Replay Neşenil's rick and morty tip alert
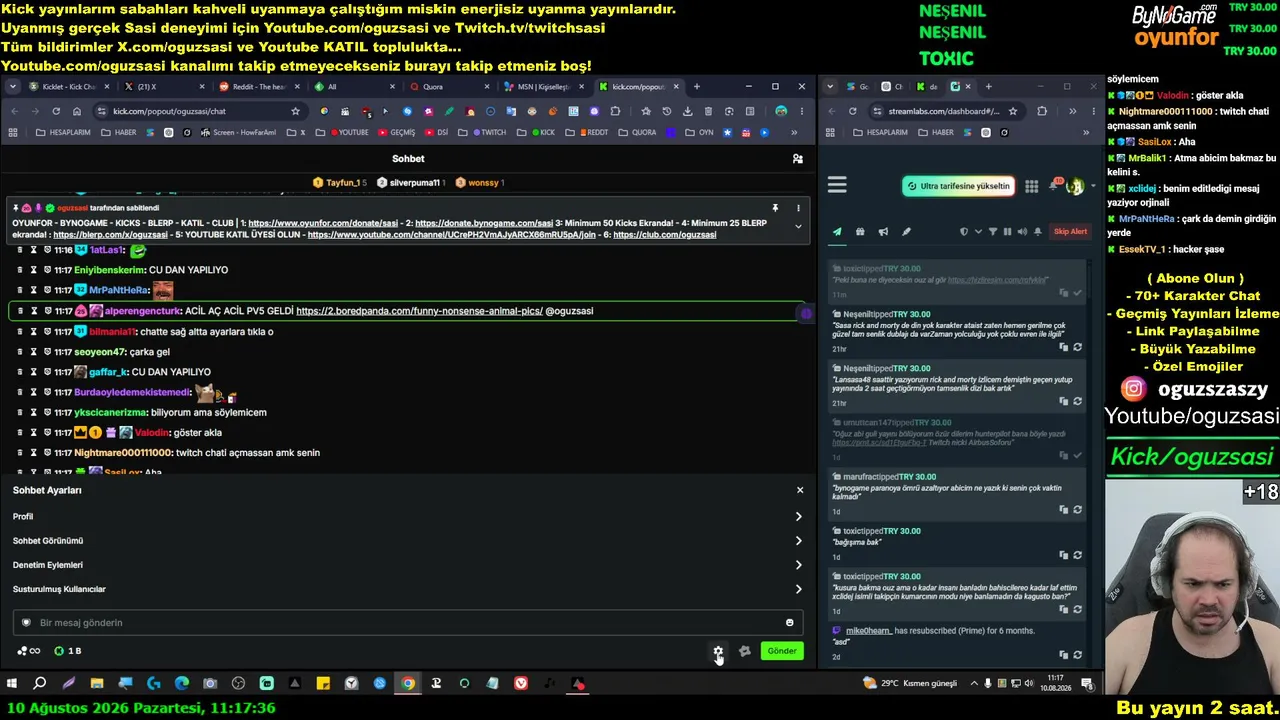The width and height of the screenshot is (1280, 720). 1077,347
